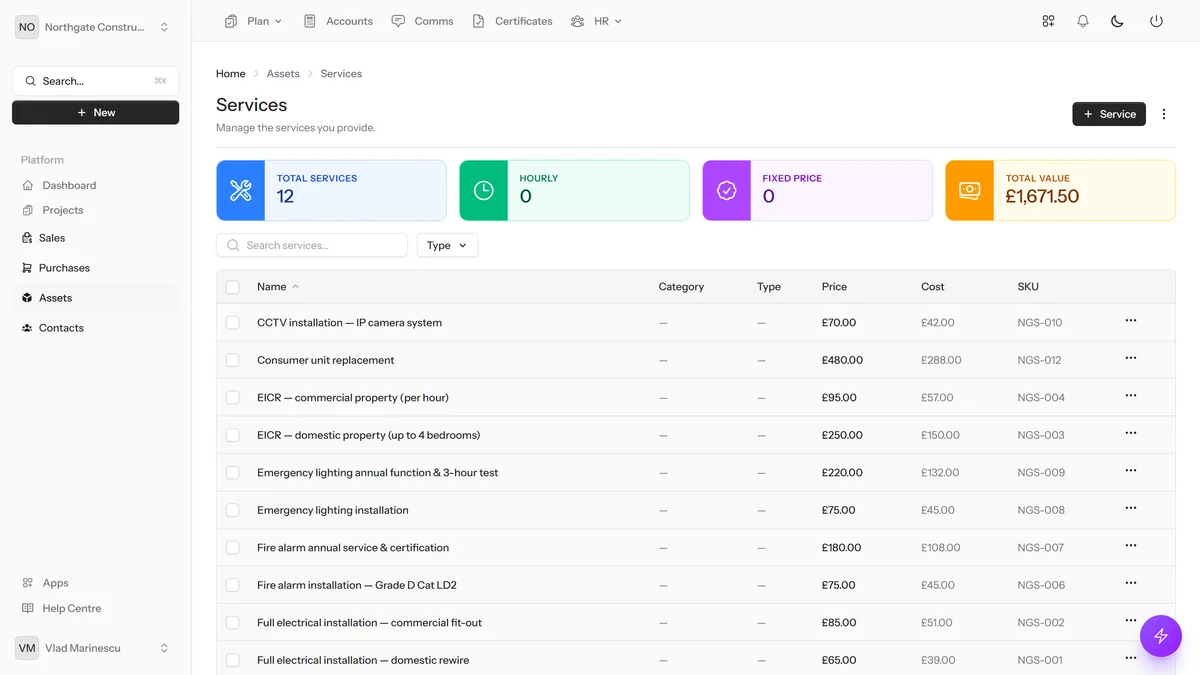Tick checkbox for Fire alarm installation Grade D
1200x675 pixels.
233,585
